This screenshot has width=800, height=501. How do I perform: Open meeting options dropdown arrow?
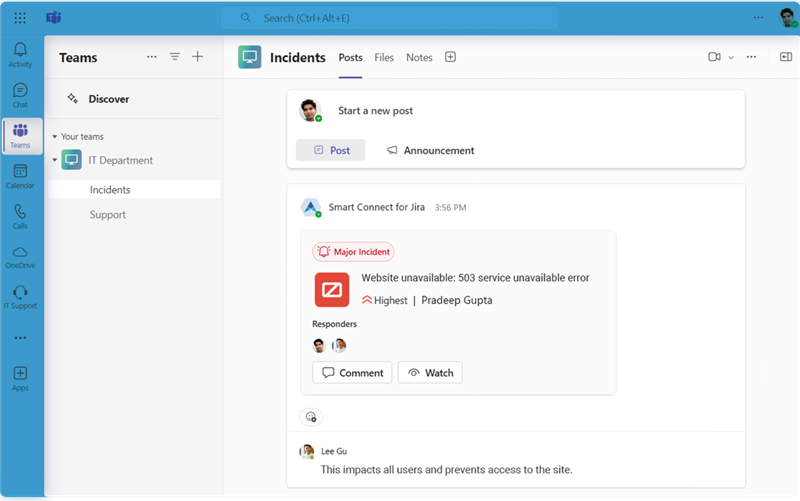tap(731, 57)
